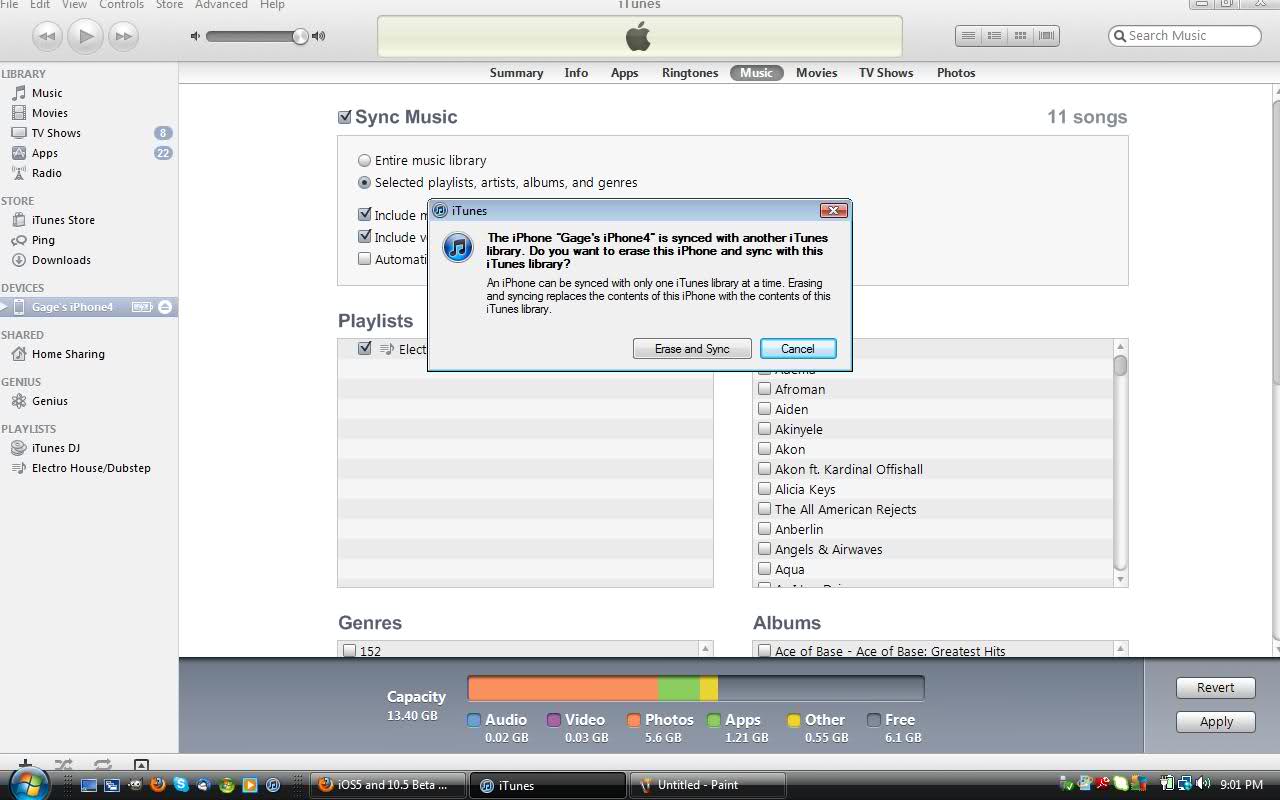This screenshot has height=800, width=1280.
Task: Skip to previous track
Action: tap(48, 36)
